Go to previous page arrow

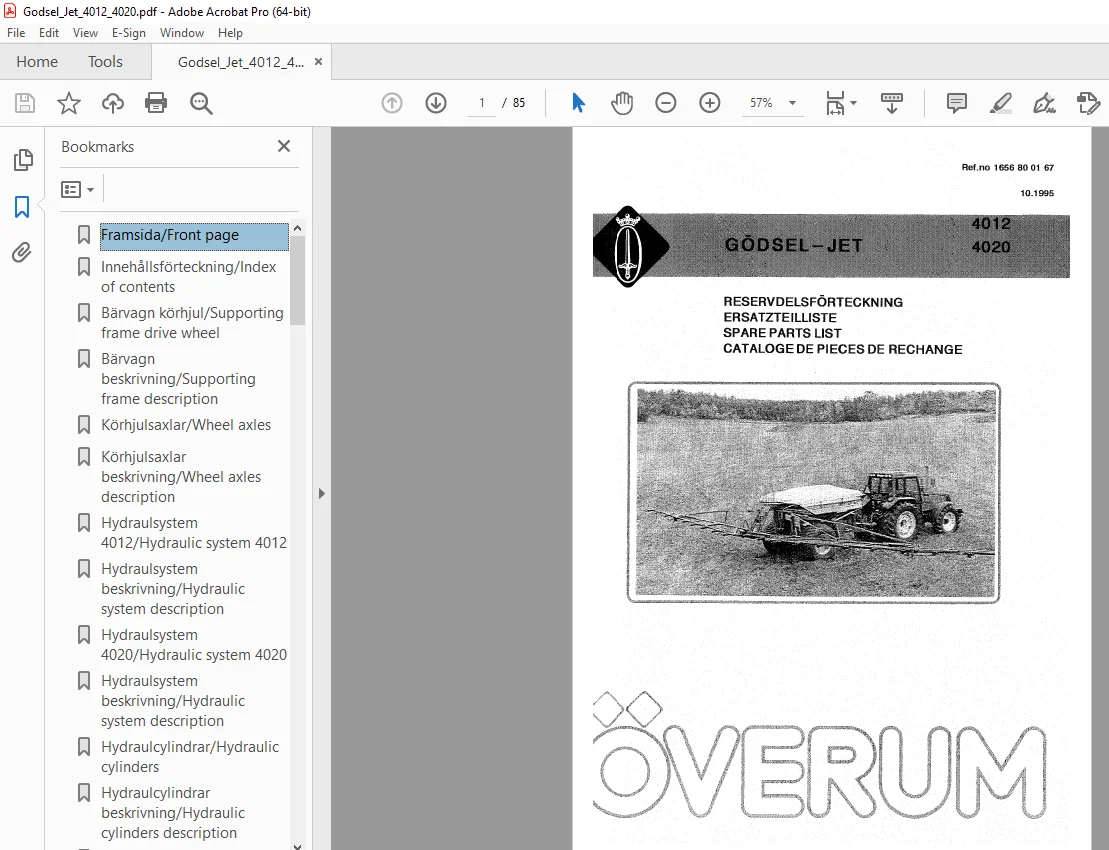coord(392,103)
